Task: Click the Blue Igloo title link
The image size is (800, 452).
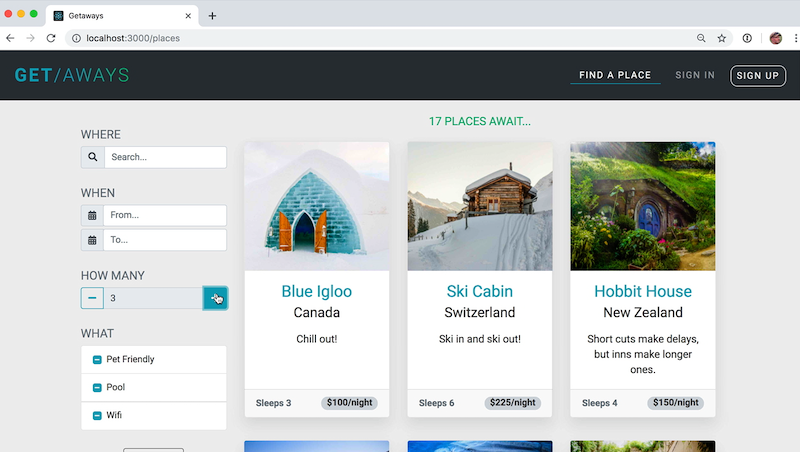Action: click(x=317, y=291)
